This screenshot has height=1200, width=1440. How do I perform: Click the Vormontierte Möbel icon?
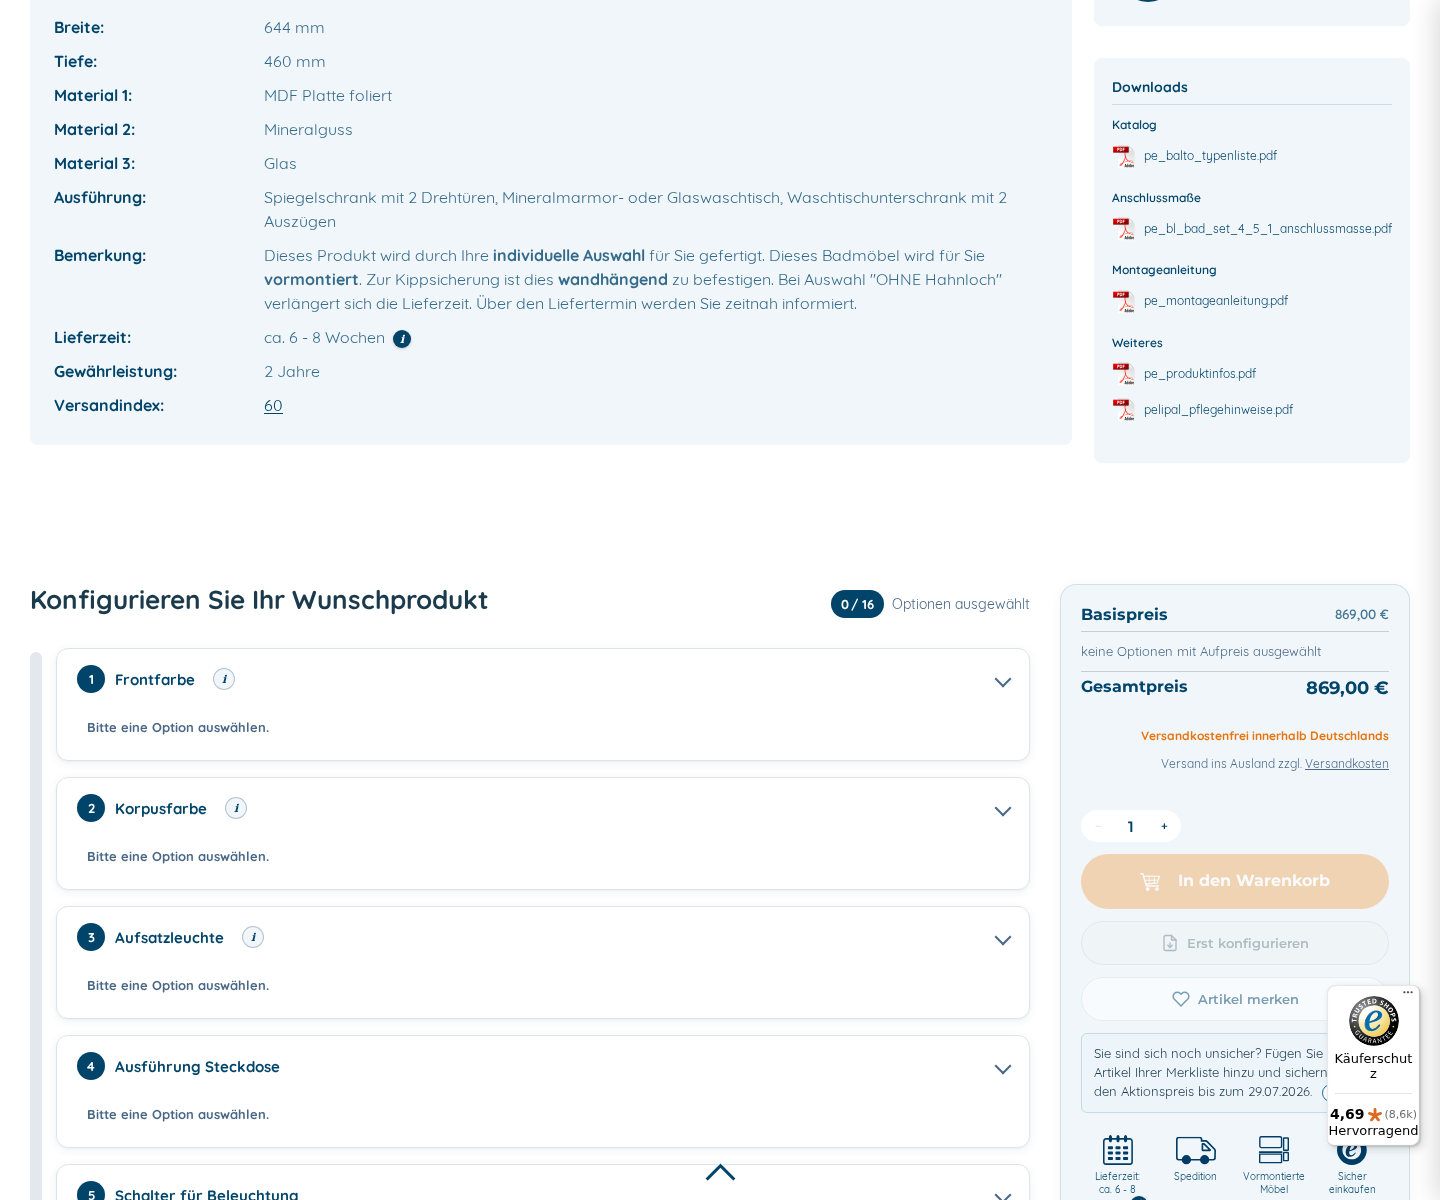[1274, 1150]
